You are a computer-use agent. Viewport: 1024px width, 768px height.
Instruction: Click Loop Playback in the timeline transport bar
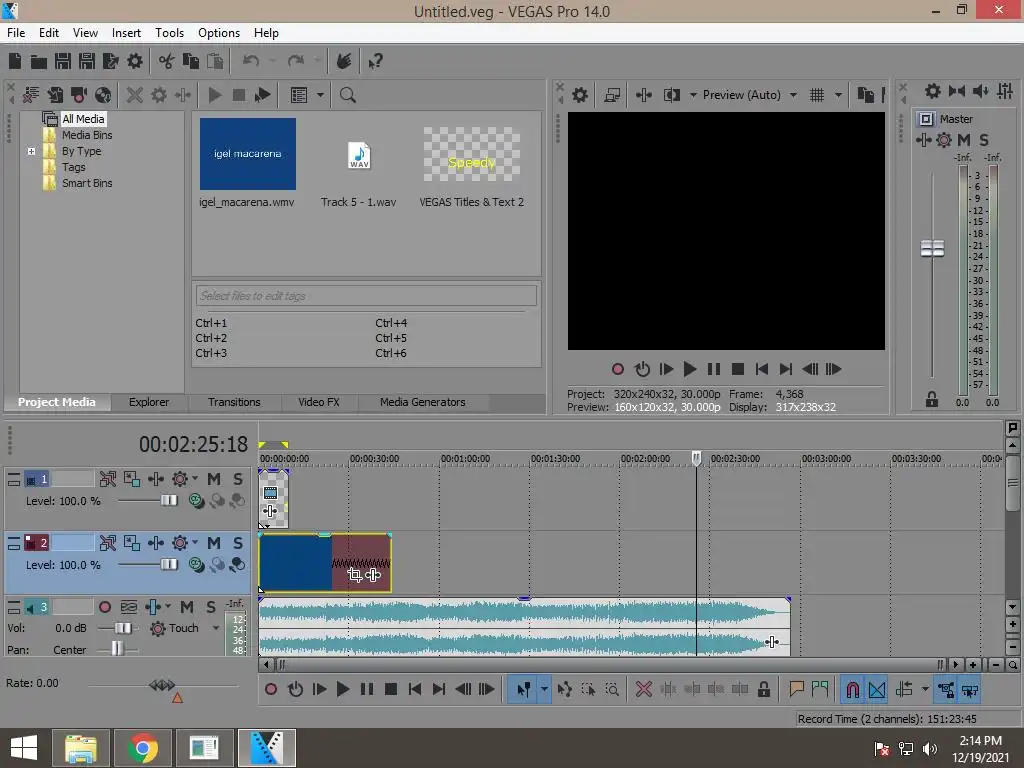(295, 690)
